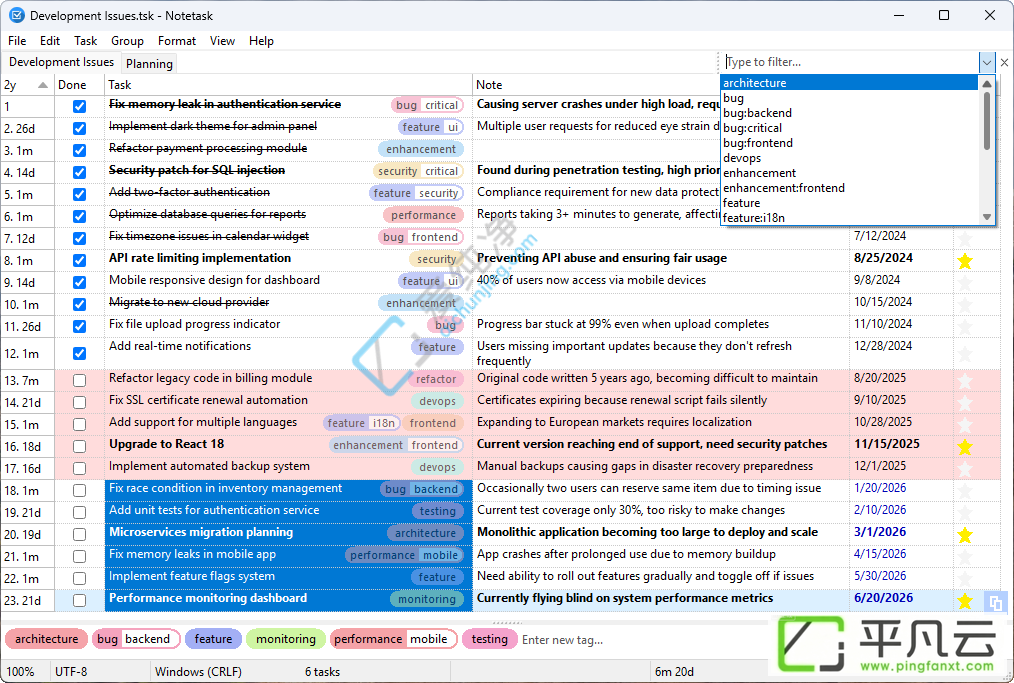The width and height of the screenshot is (1014, 683).
Task: Star the multiple languages support task
Action: coord(965,425)
